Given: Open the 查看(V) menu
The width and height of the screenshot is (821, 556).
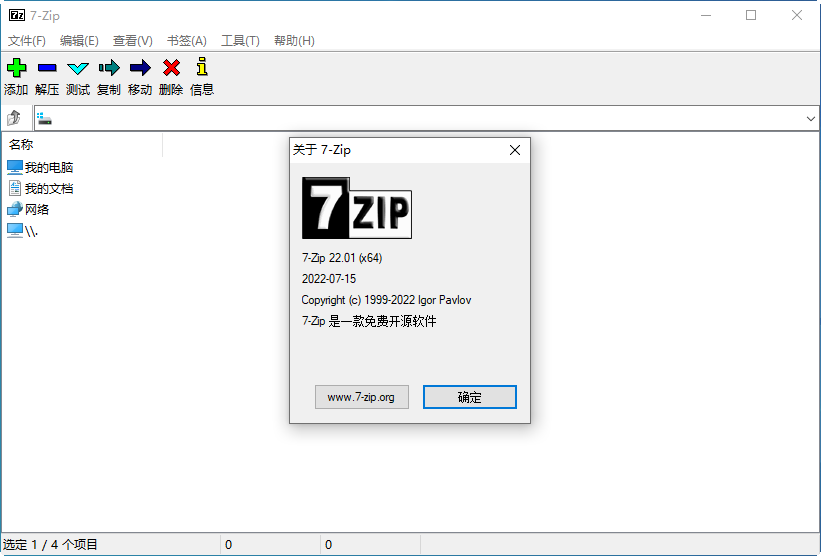Looking at the screenshot, I should click(132, 41).
